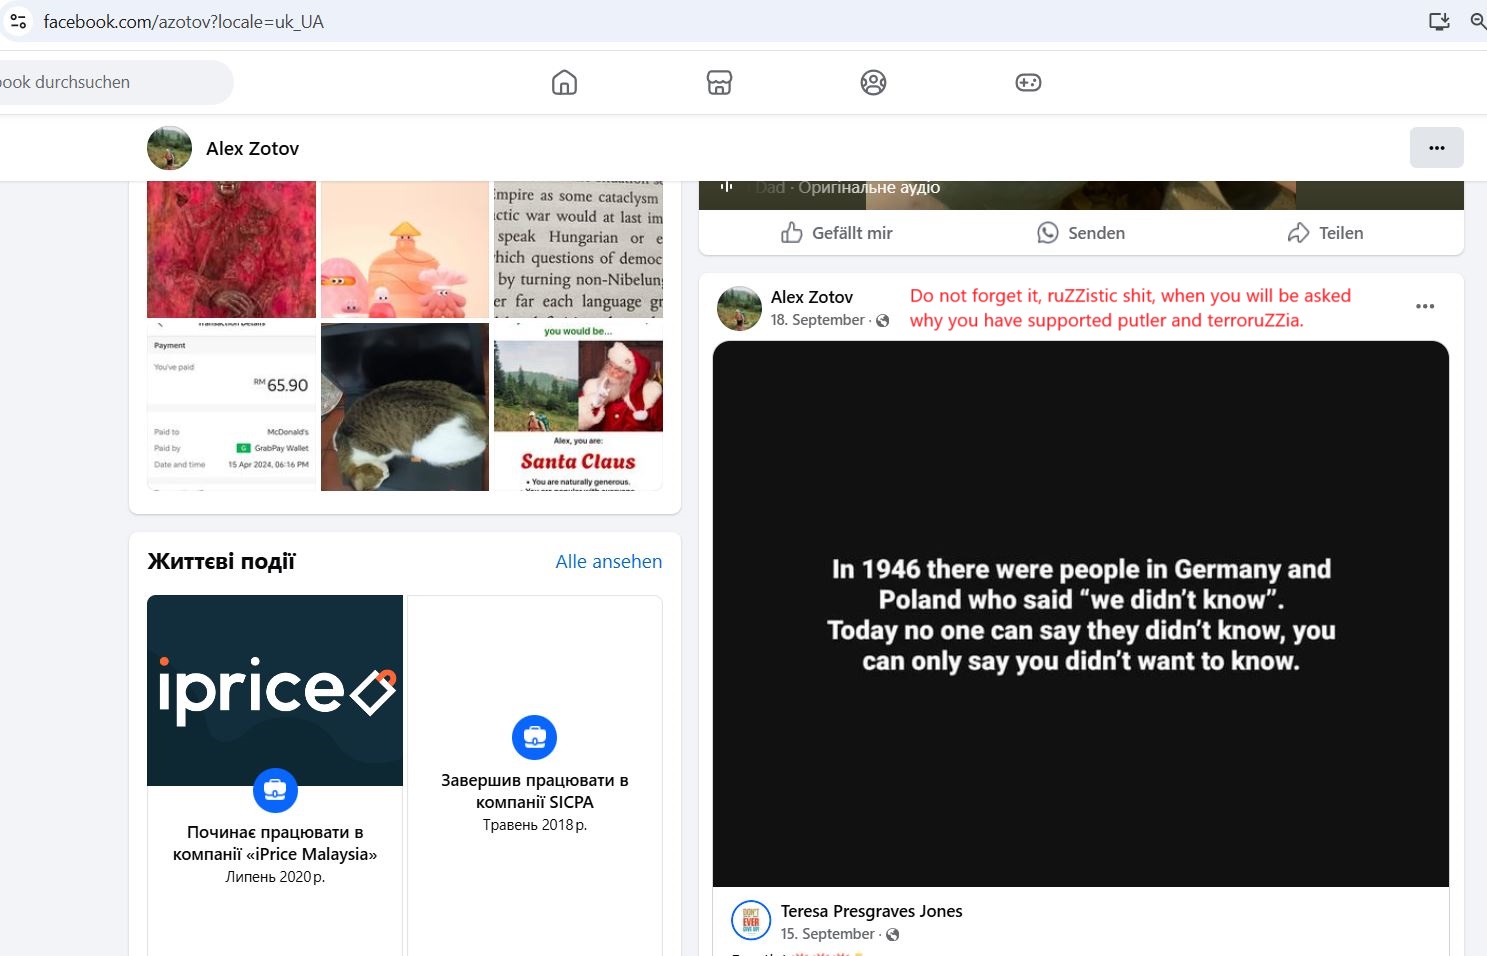Click the thumbs-up Gefällt mir button

pos(836,233)
